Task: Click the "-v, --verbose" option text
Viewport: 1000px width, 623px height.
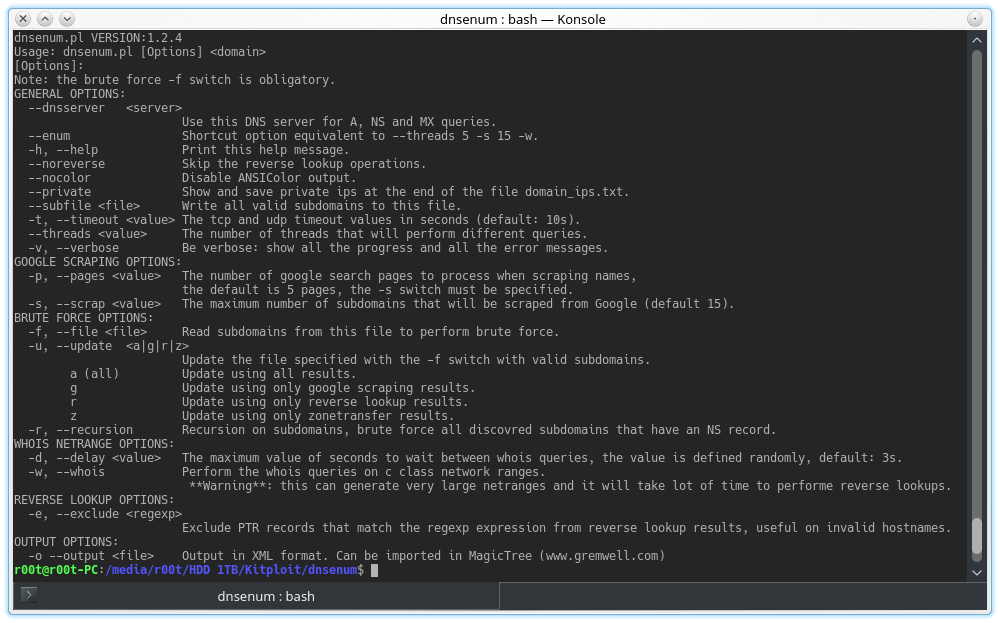Action: point(73,248)
